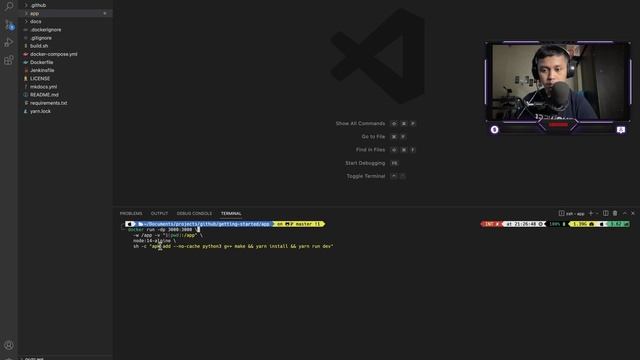Click the node:14-alpine line in terminal
This screenshot has height=360, width=640.
coord(154,241)
